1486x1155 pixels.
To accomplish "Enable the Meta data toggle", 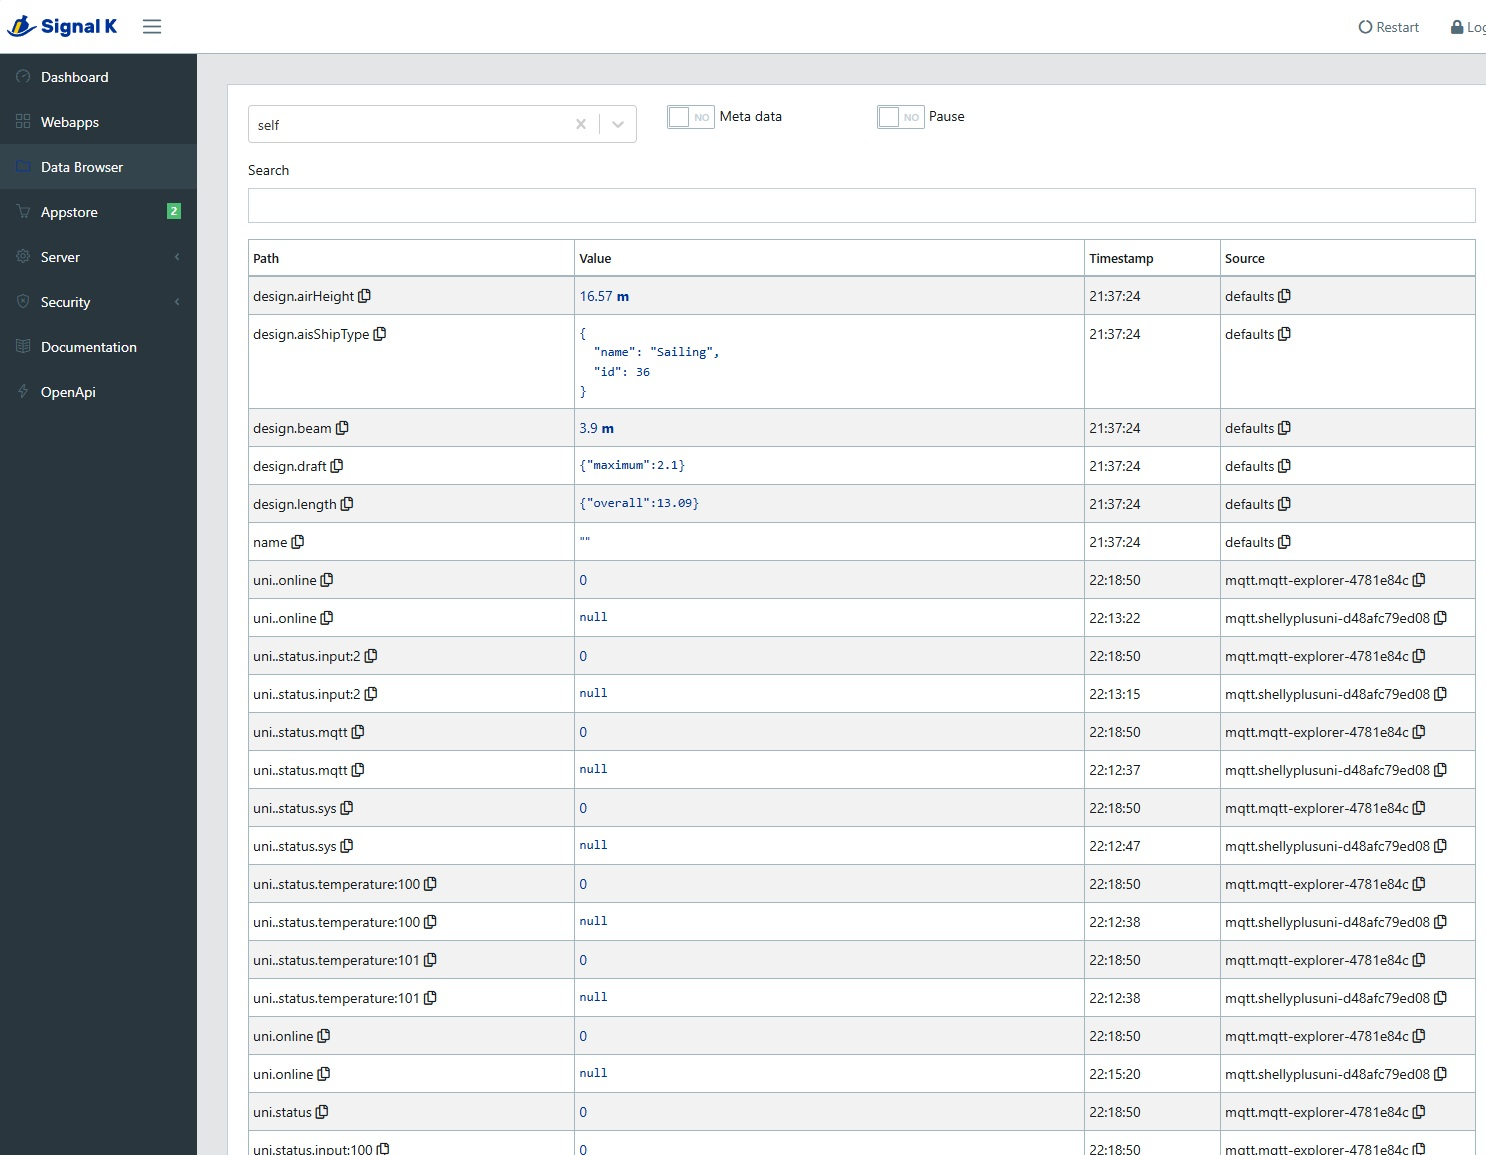I will (x=691, y=117).
